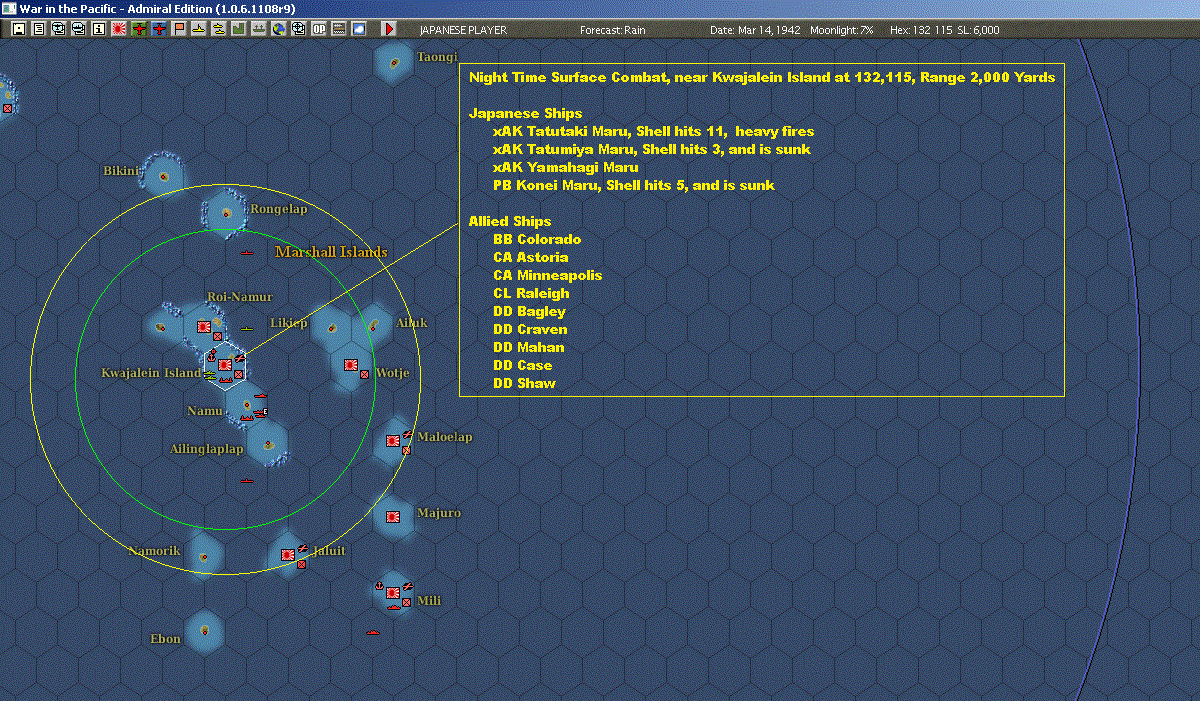Select the task force marked E near Namu

click(261, 412)
